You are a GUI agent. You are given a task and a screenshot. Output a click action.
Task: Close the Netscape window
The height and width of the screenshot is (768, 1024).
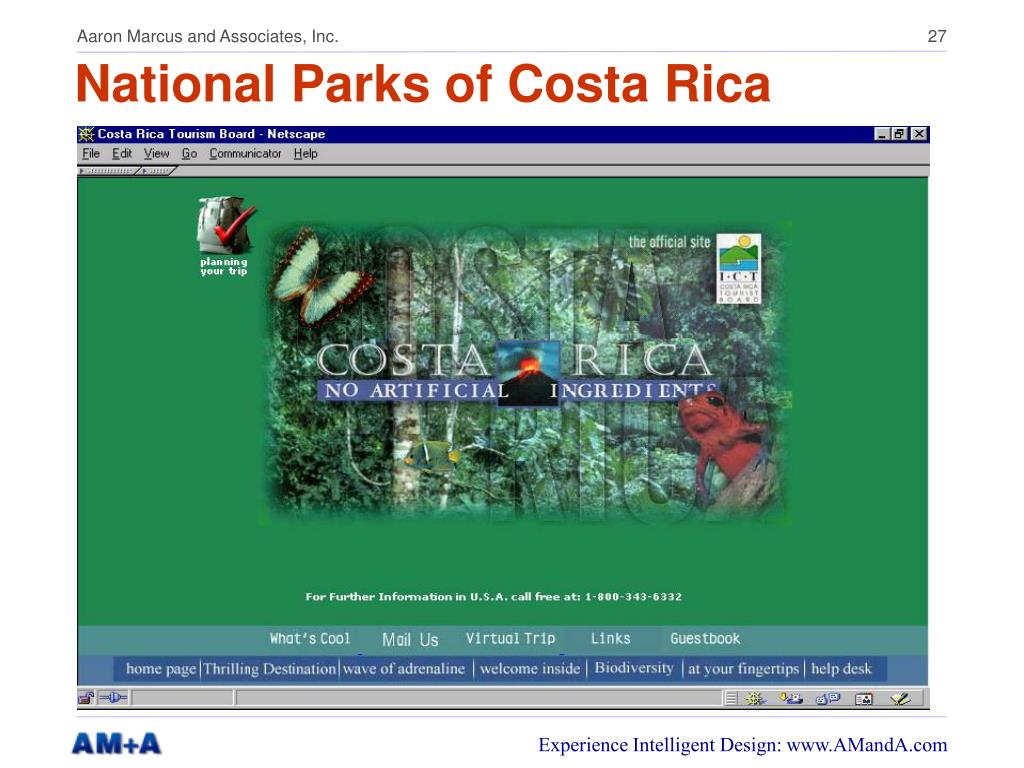[x=919, y=134]
